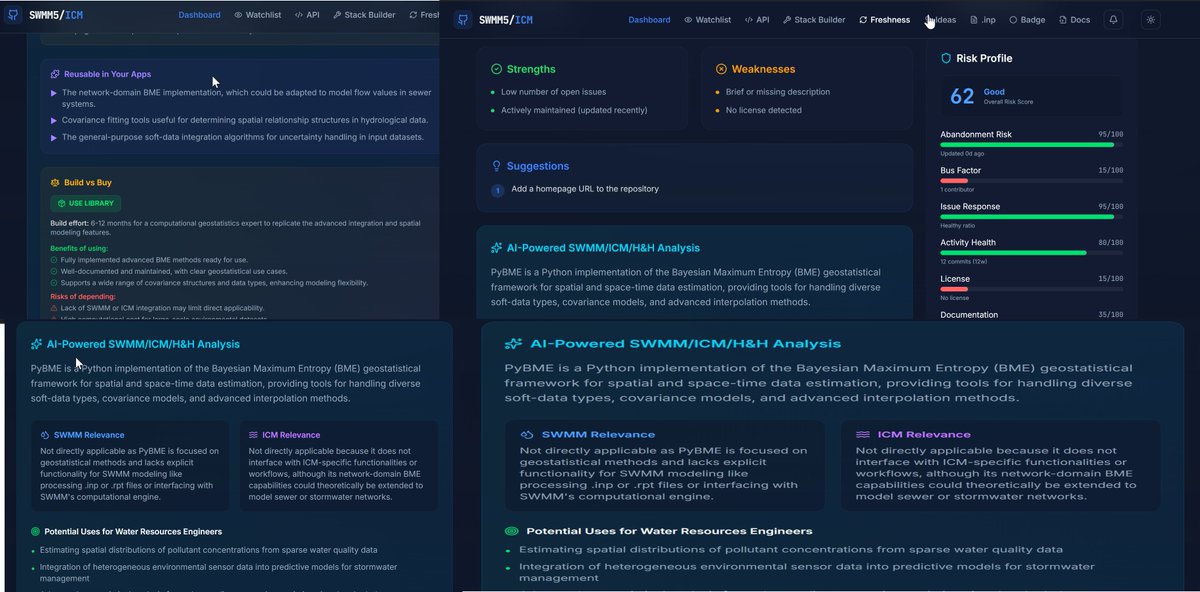
Task: Click the Strengths checkmark circle icon
Action: (x=496, y=69)
